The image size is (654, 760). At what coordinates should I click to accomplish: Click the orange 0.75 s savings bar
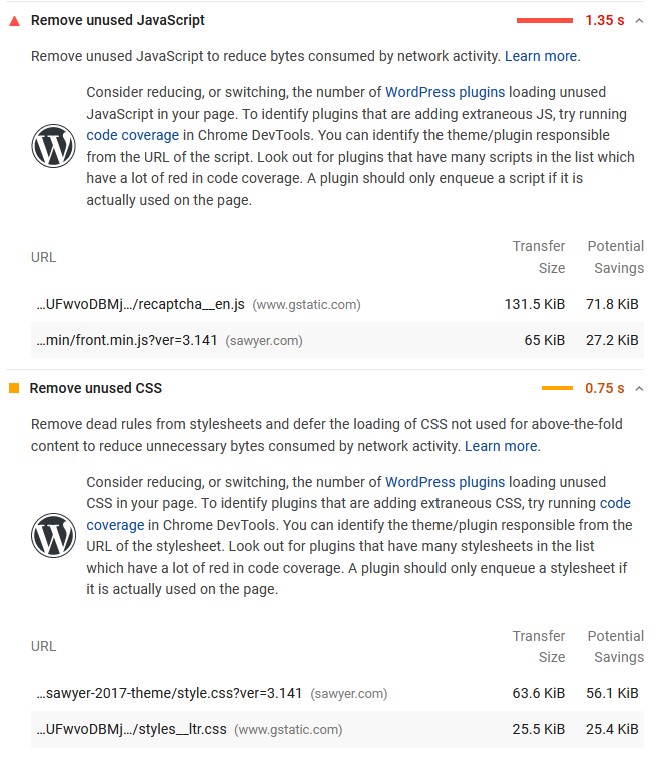pyautogui.click(x=557, y=388)
